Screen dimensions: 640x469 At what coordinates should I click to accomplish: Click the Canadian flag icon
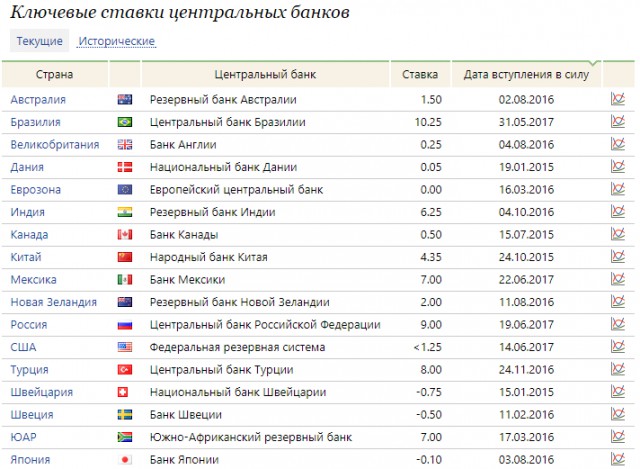click(x=125, y=234)
